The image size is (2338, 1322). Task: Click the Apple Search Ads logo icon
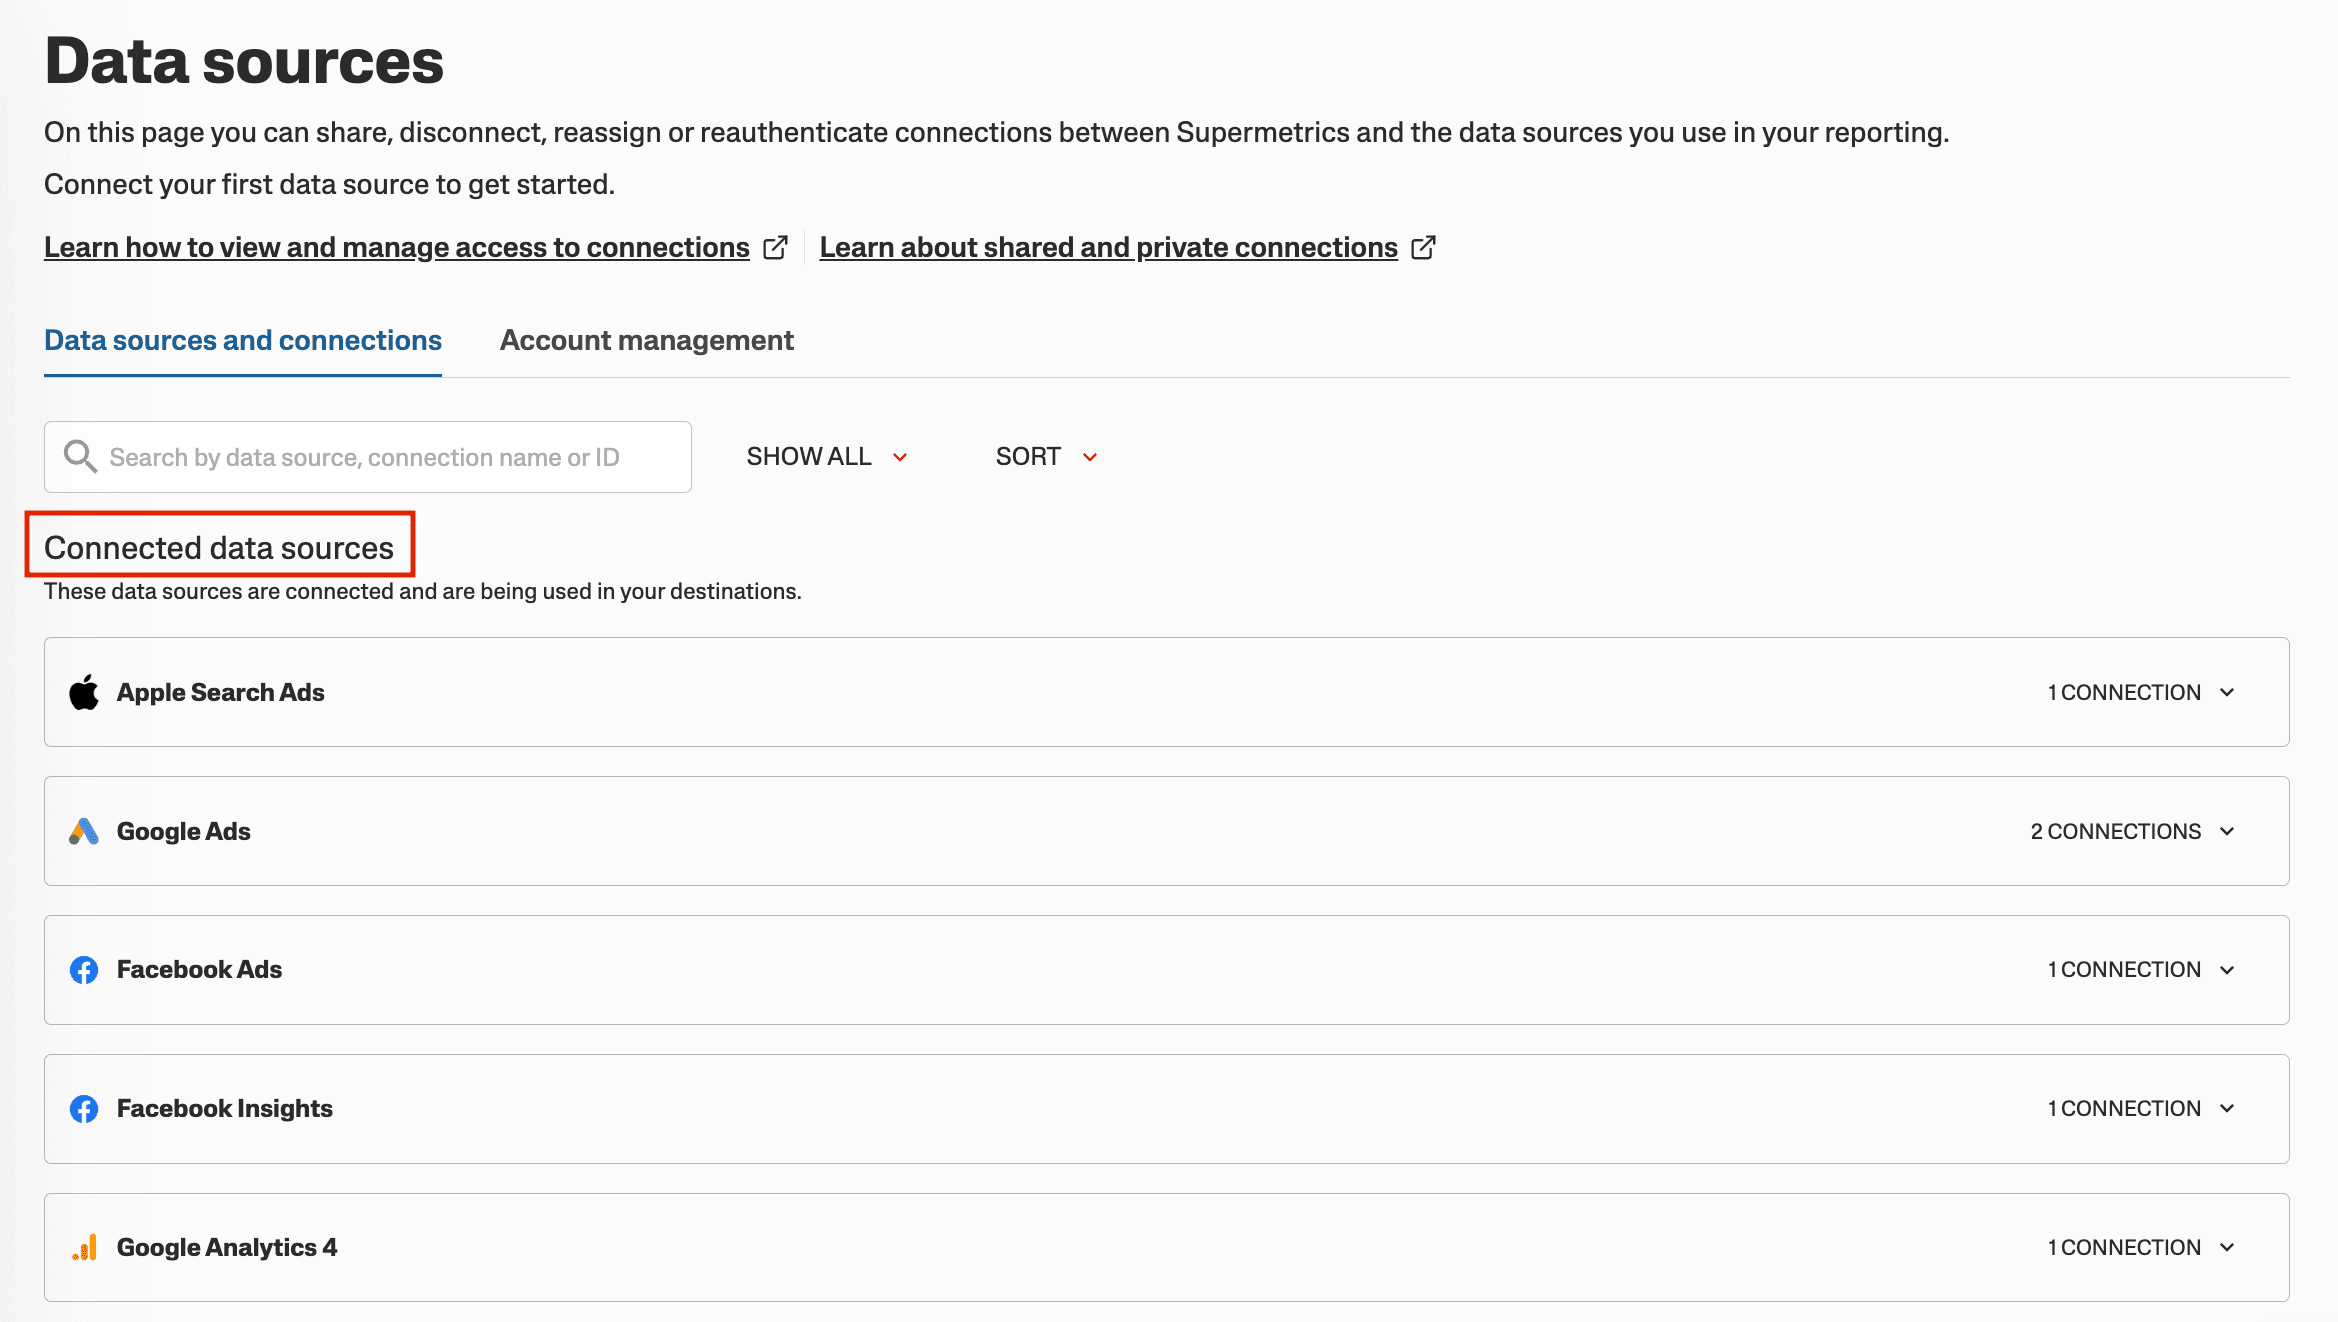84,692
